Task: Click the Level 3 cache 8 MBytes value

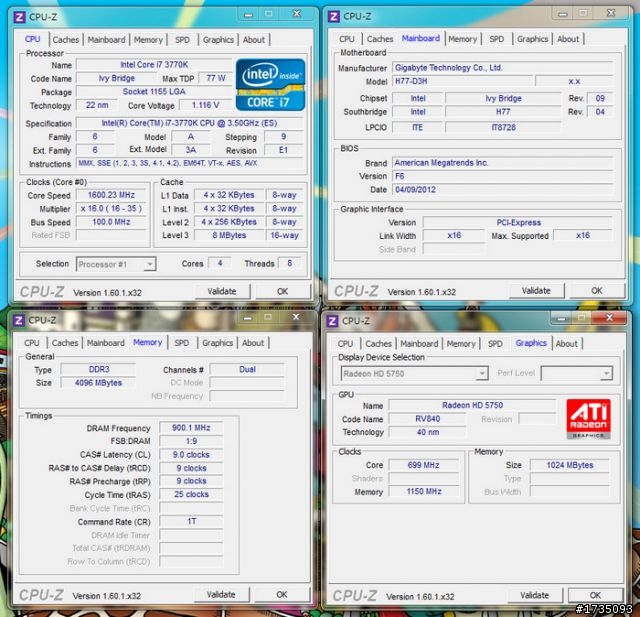Action: click(x=229, y=235)
